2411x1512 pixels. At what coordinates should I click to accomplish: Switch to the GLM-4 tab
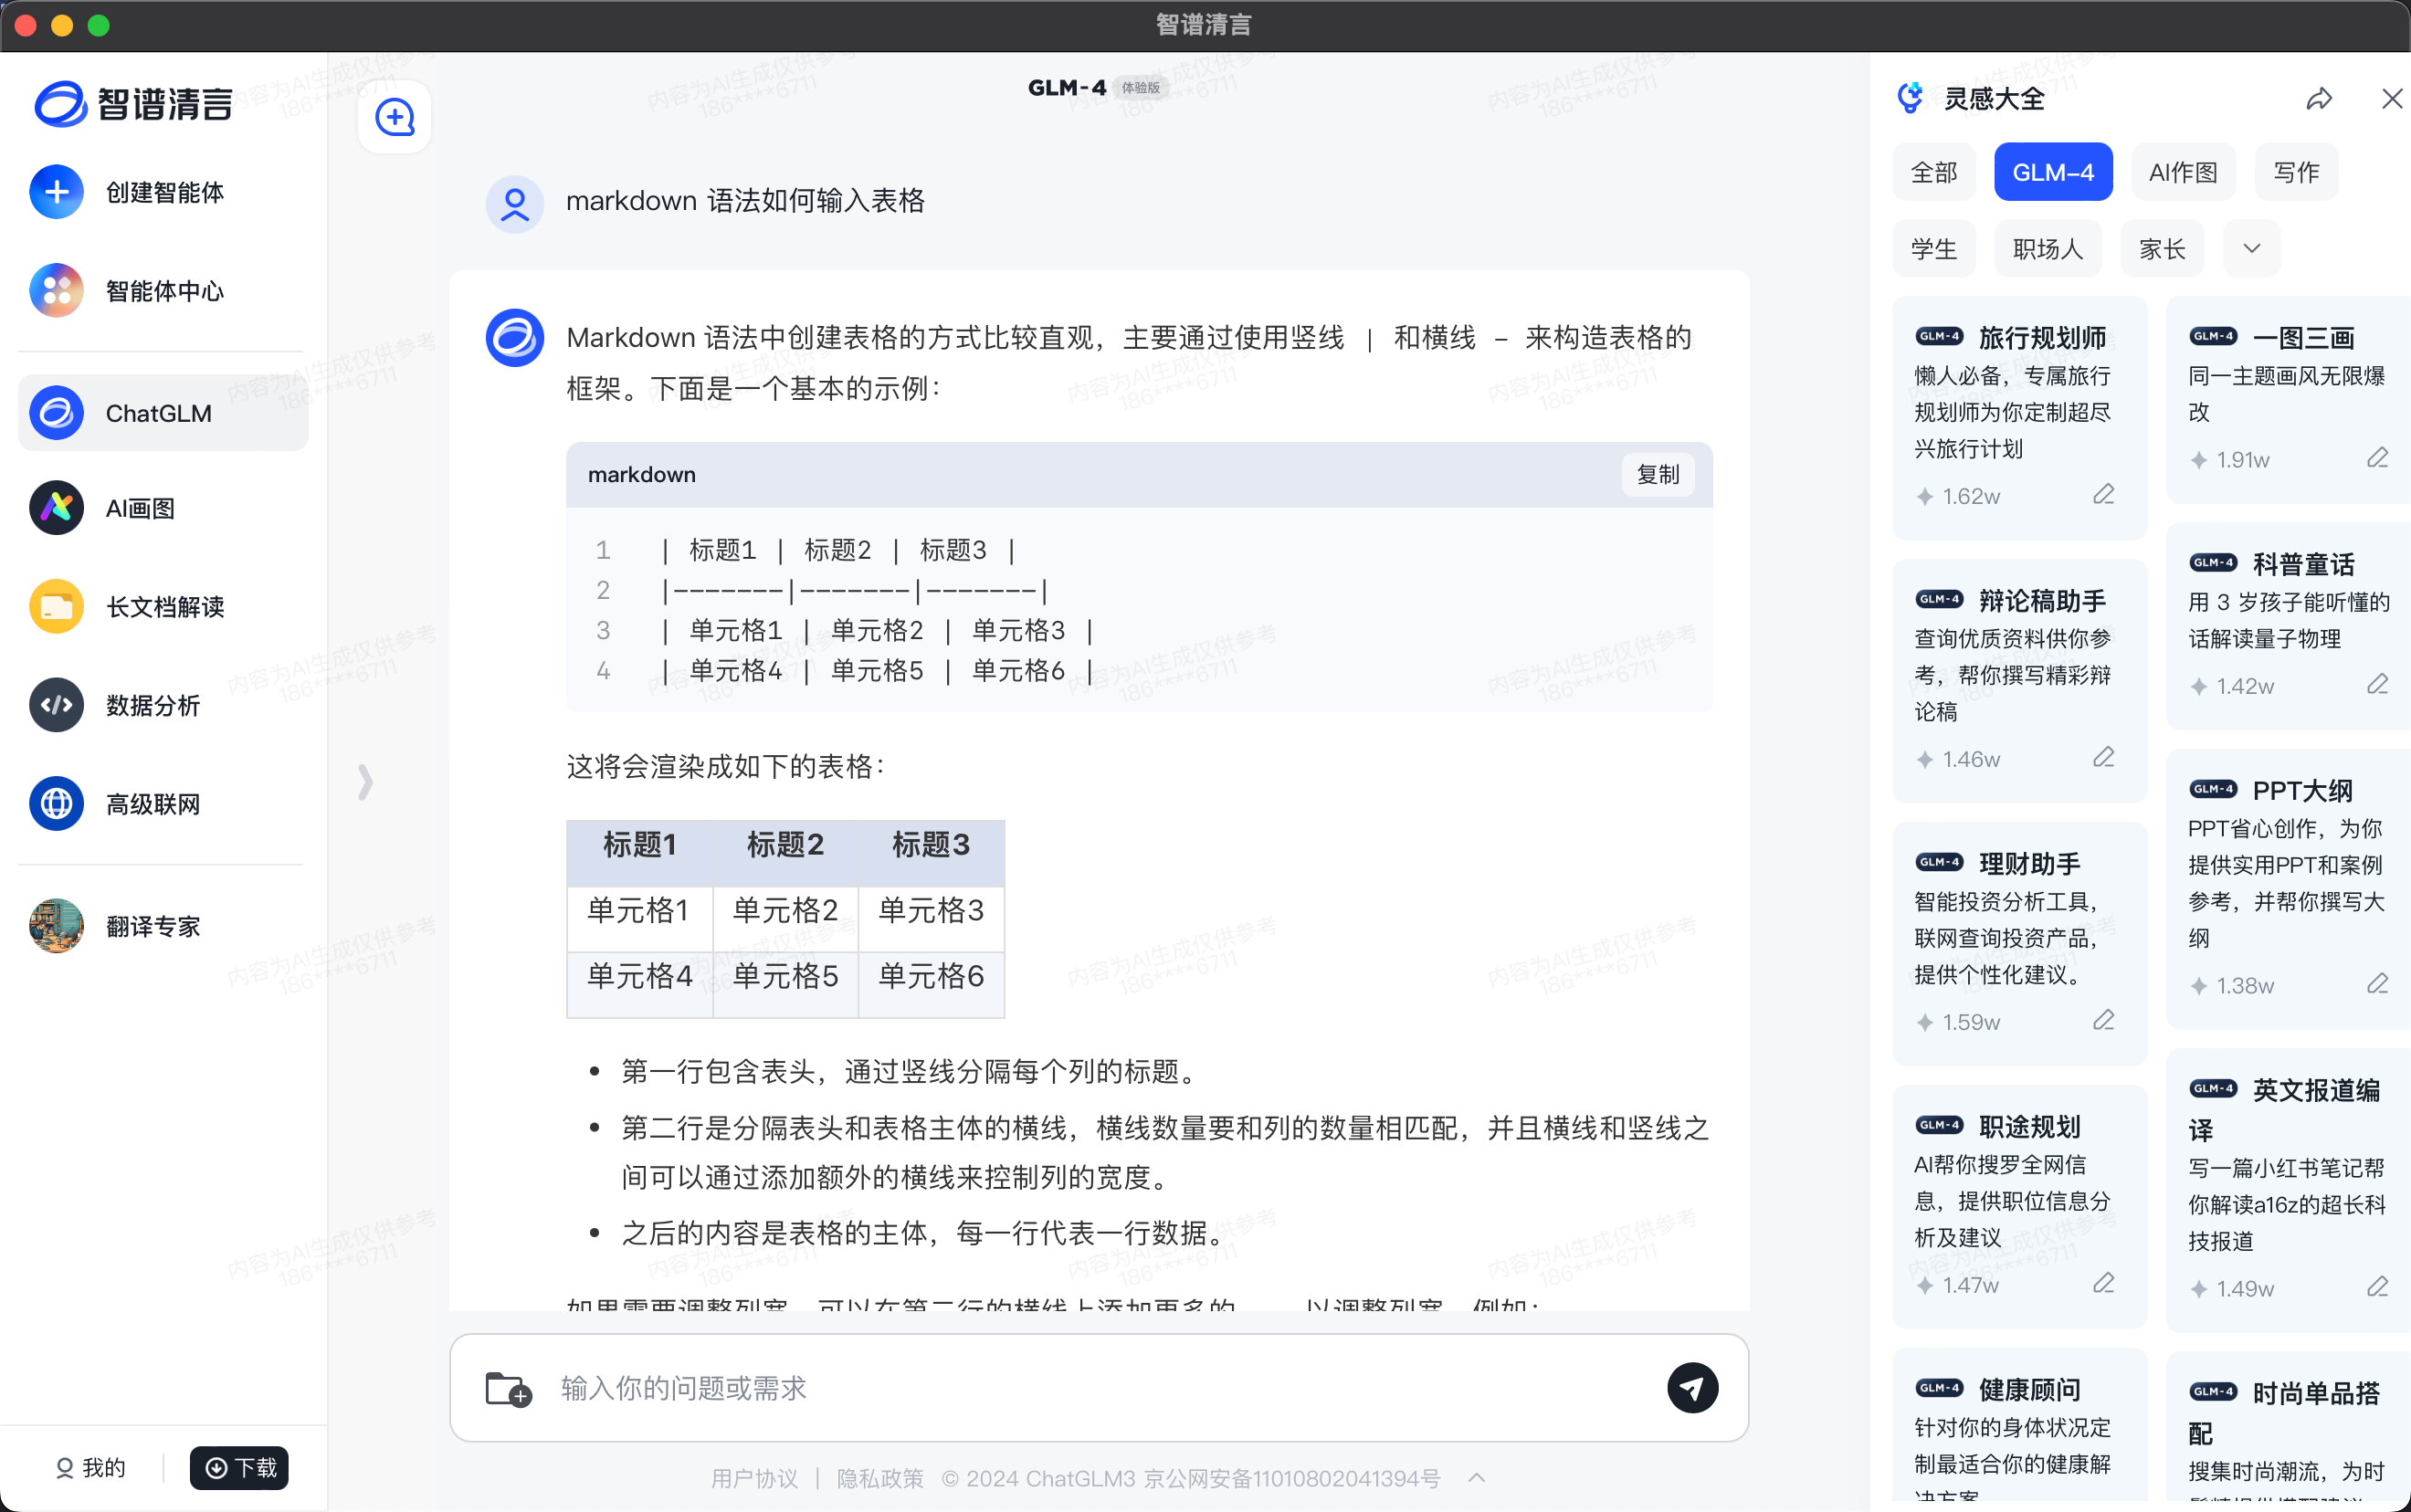tap(2052, 171)
